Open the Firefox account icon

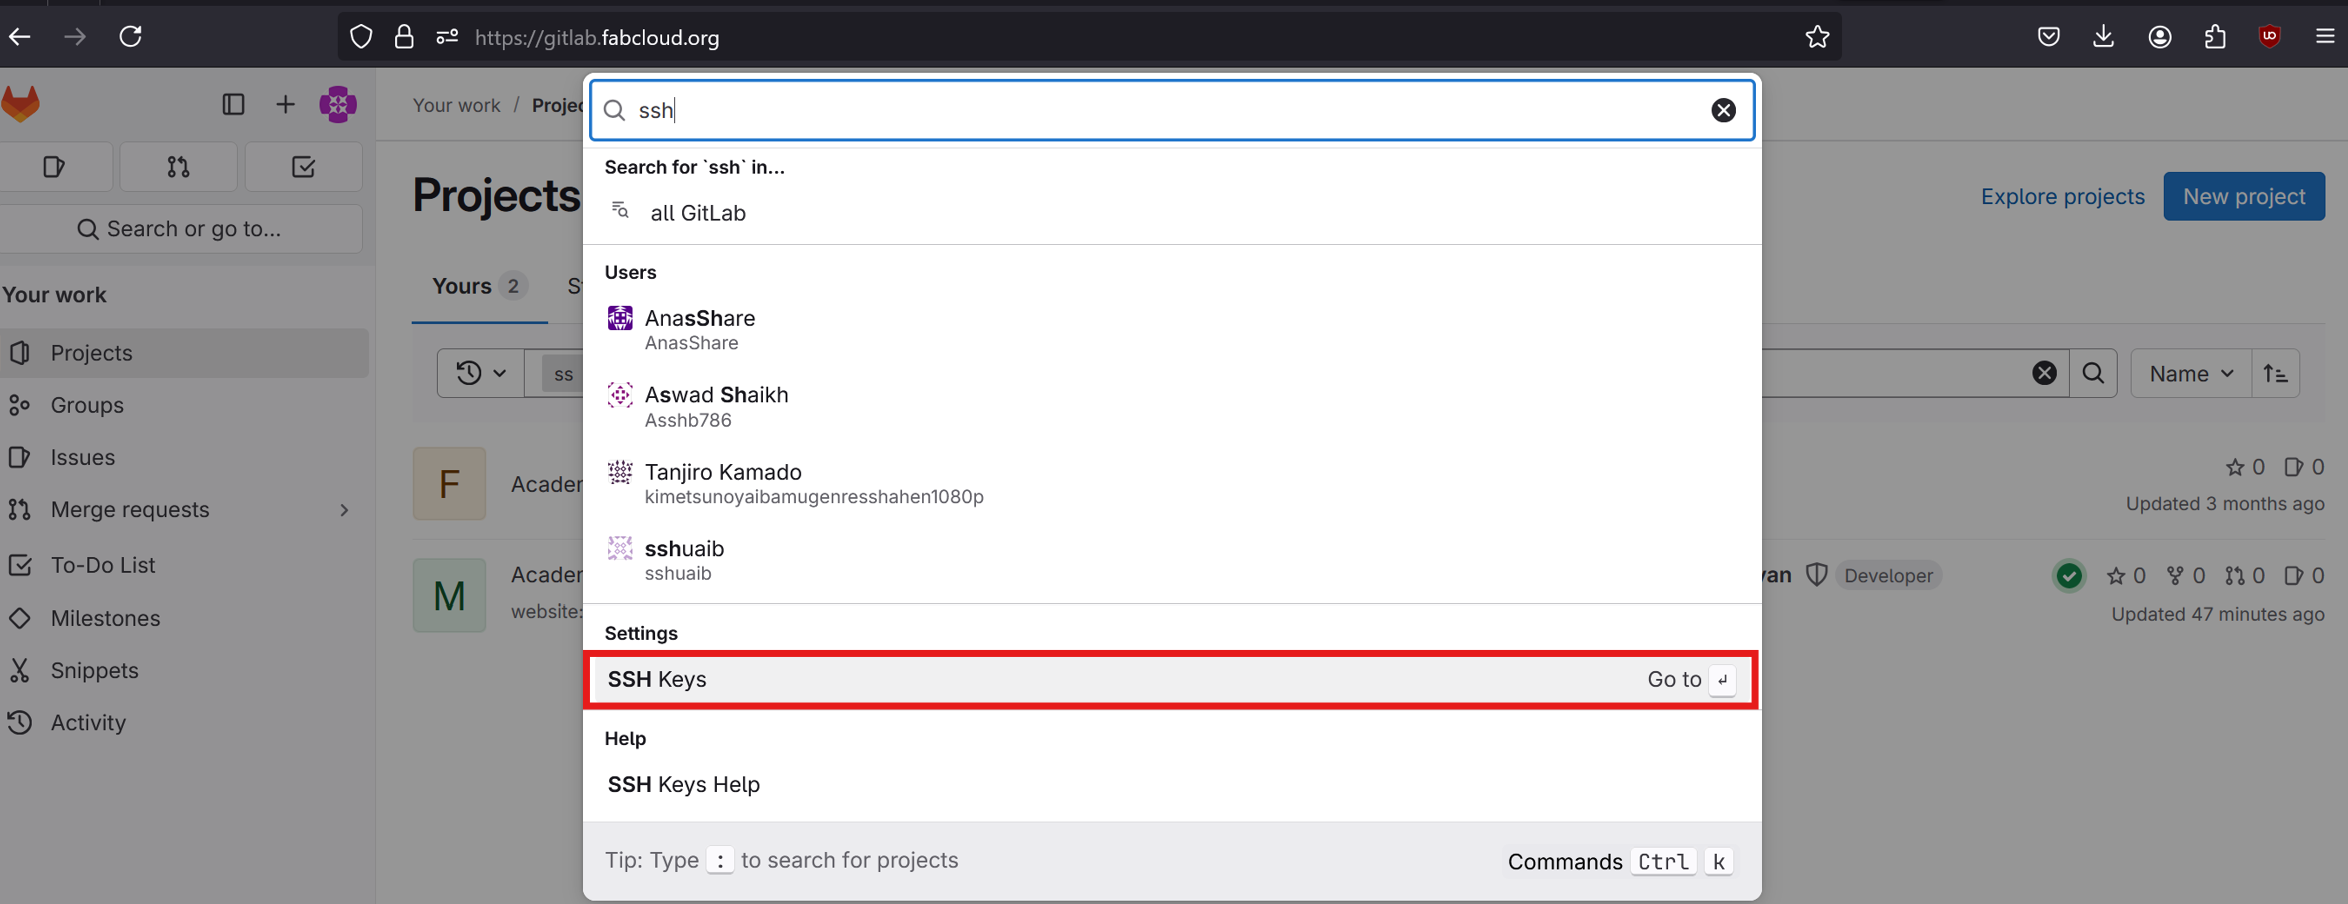point(2160,37)
